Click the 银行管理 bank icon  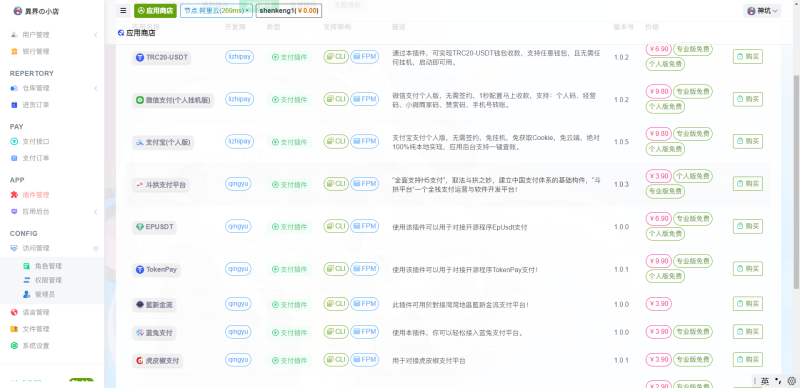coord(14,52)
